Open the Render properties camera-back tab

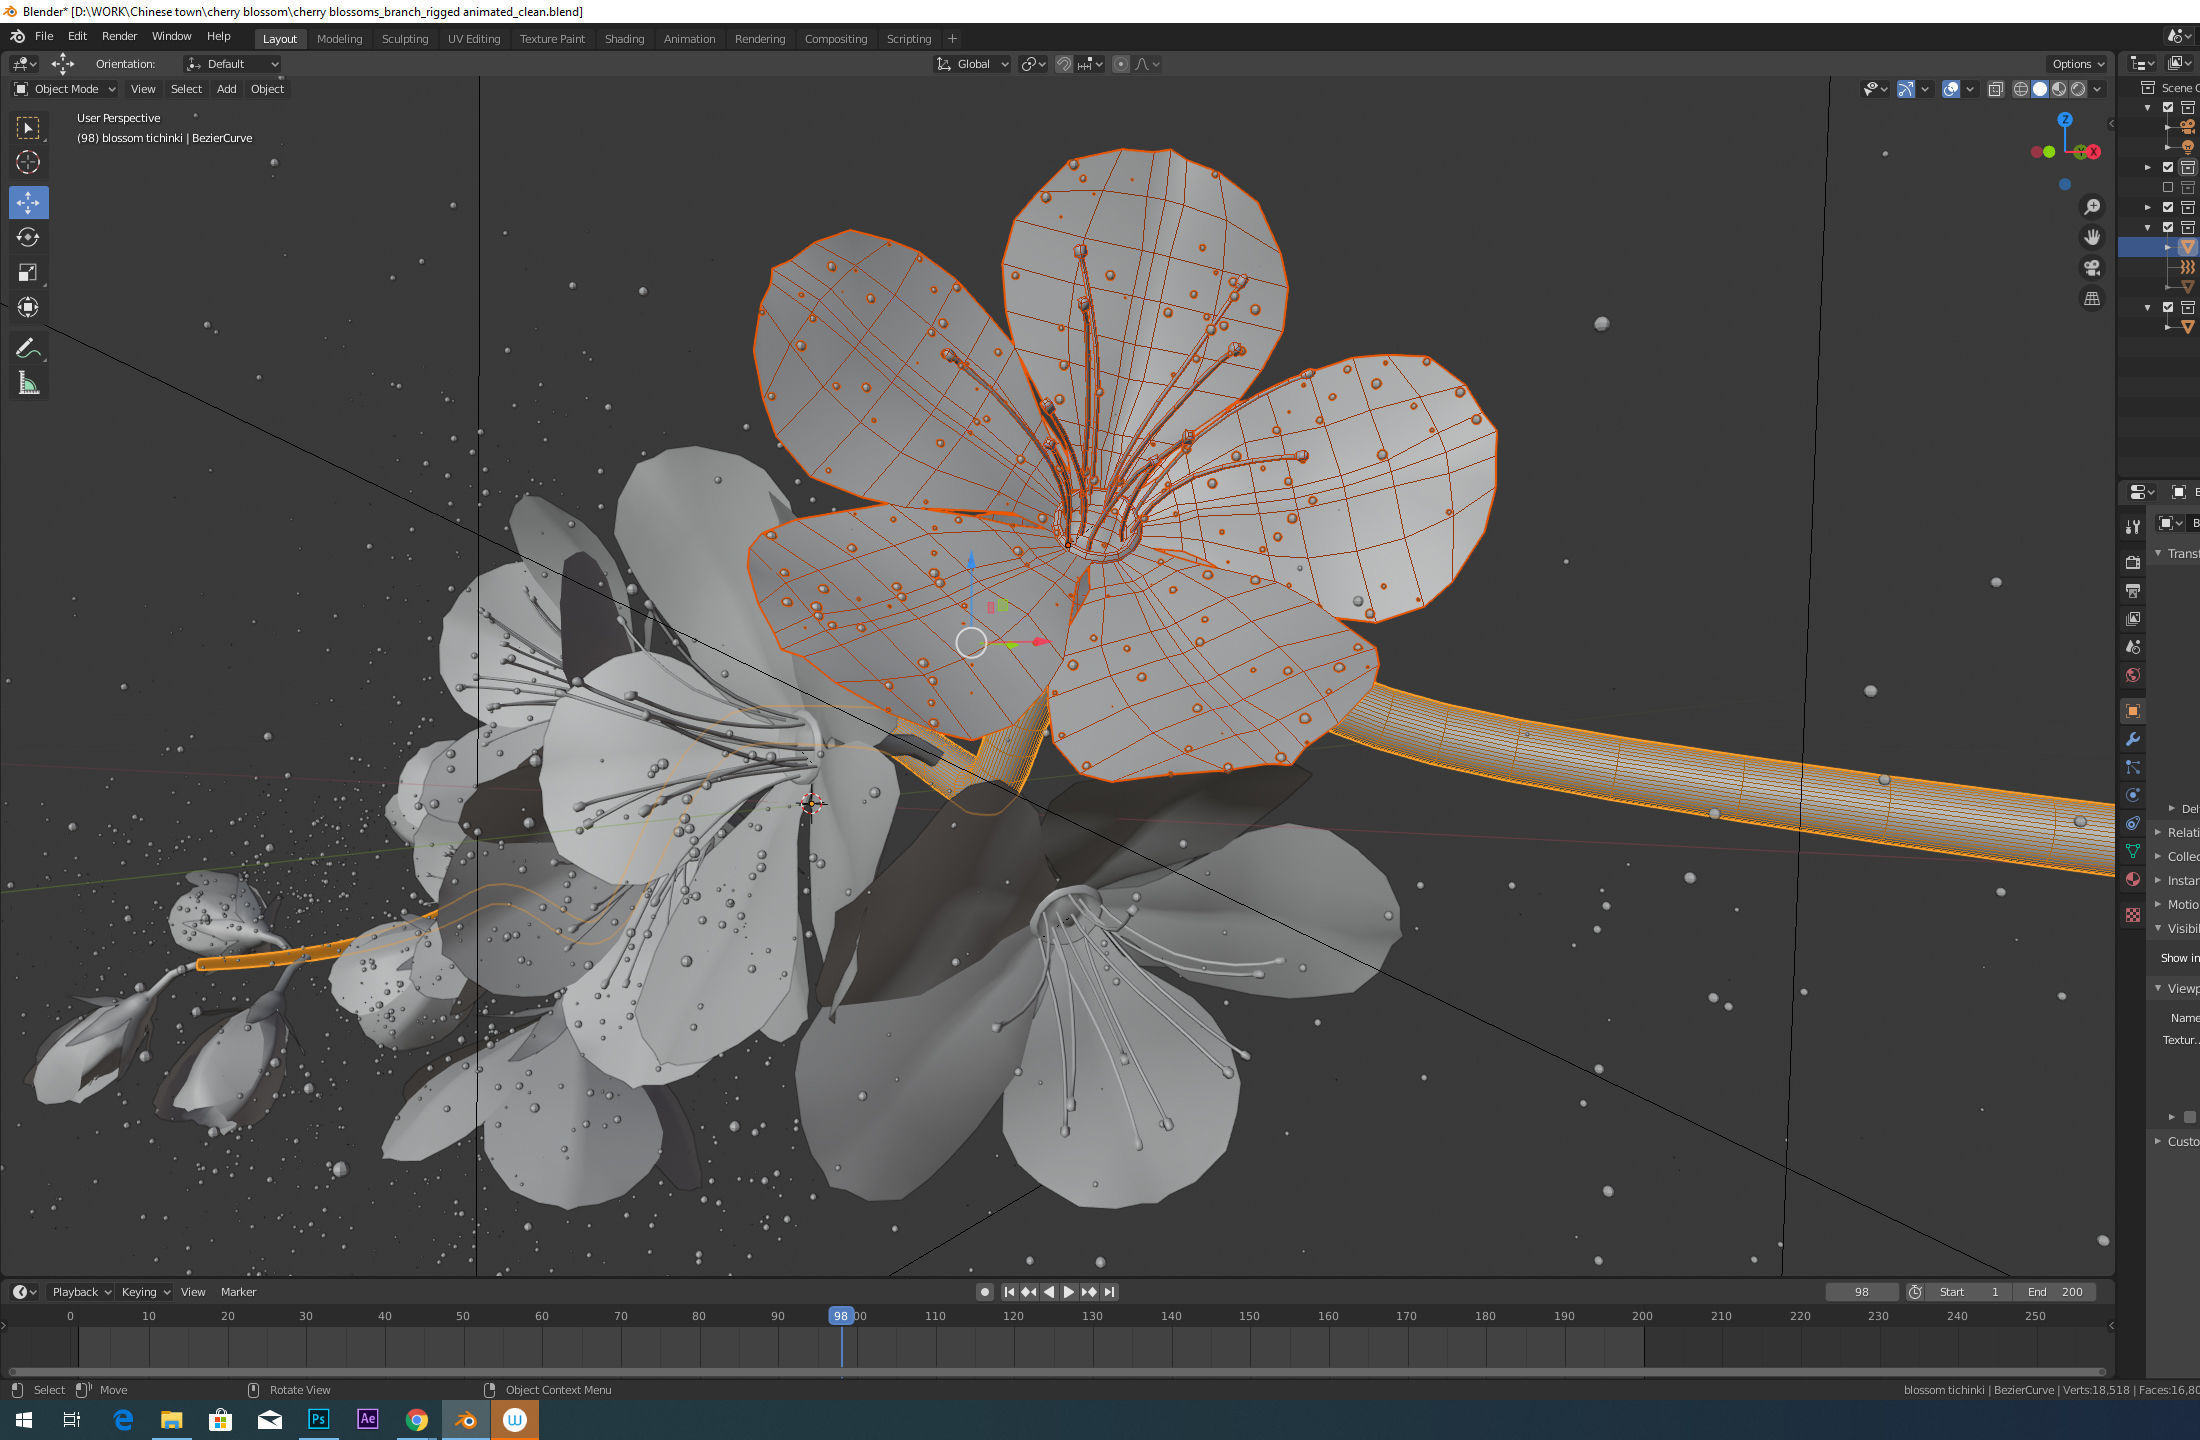[x=2132, y=563]
